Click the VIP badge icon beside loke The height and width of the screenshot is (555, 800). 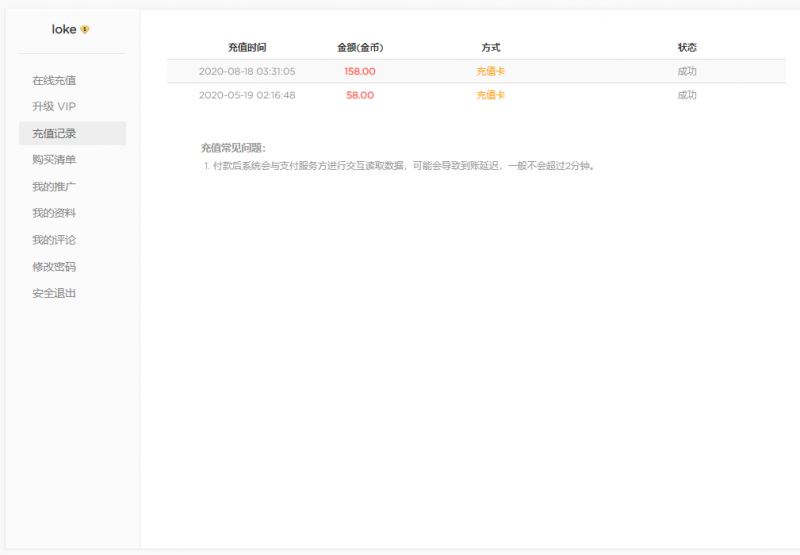click(x=85, y=30)
